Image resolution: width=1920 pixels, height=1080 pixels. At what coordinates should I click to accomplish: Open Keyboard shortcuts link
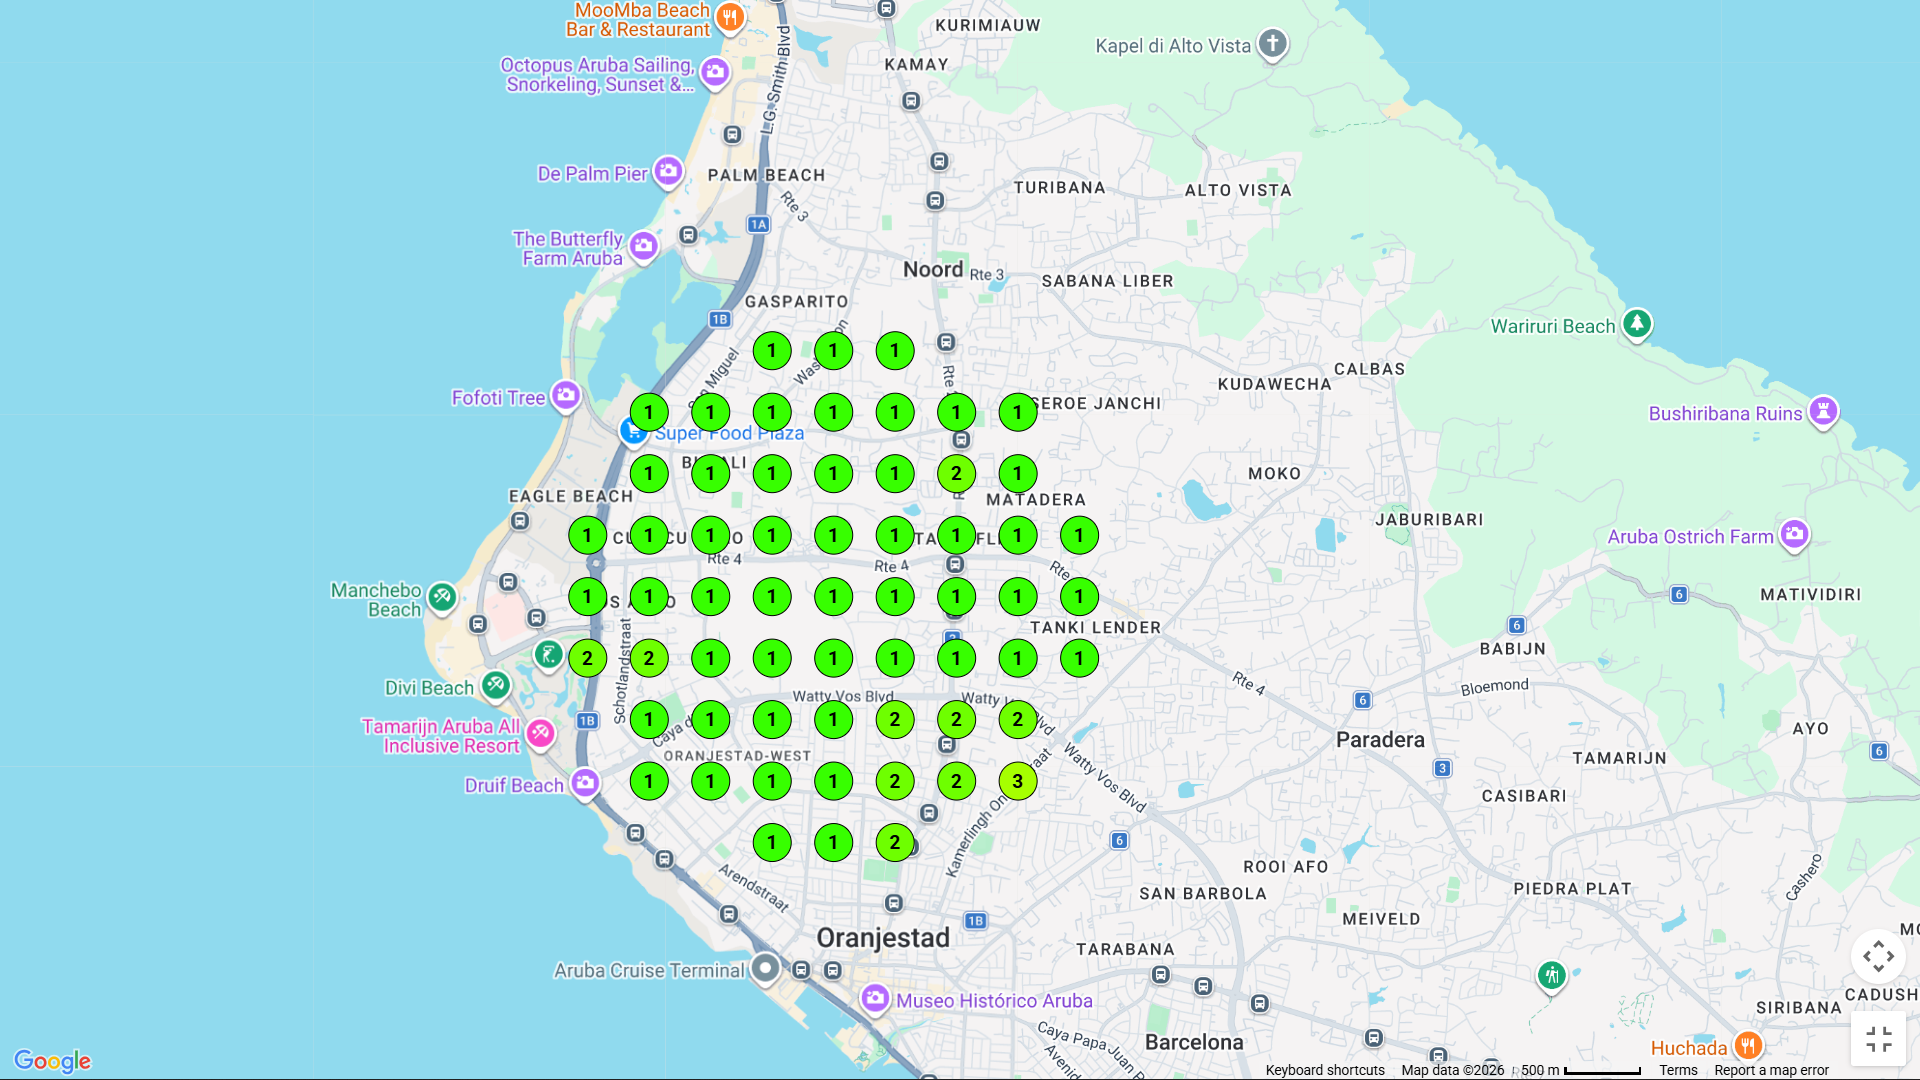coord(1324,1070)
